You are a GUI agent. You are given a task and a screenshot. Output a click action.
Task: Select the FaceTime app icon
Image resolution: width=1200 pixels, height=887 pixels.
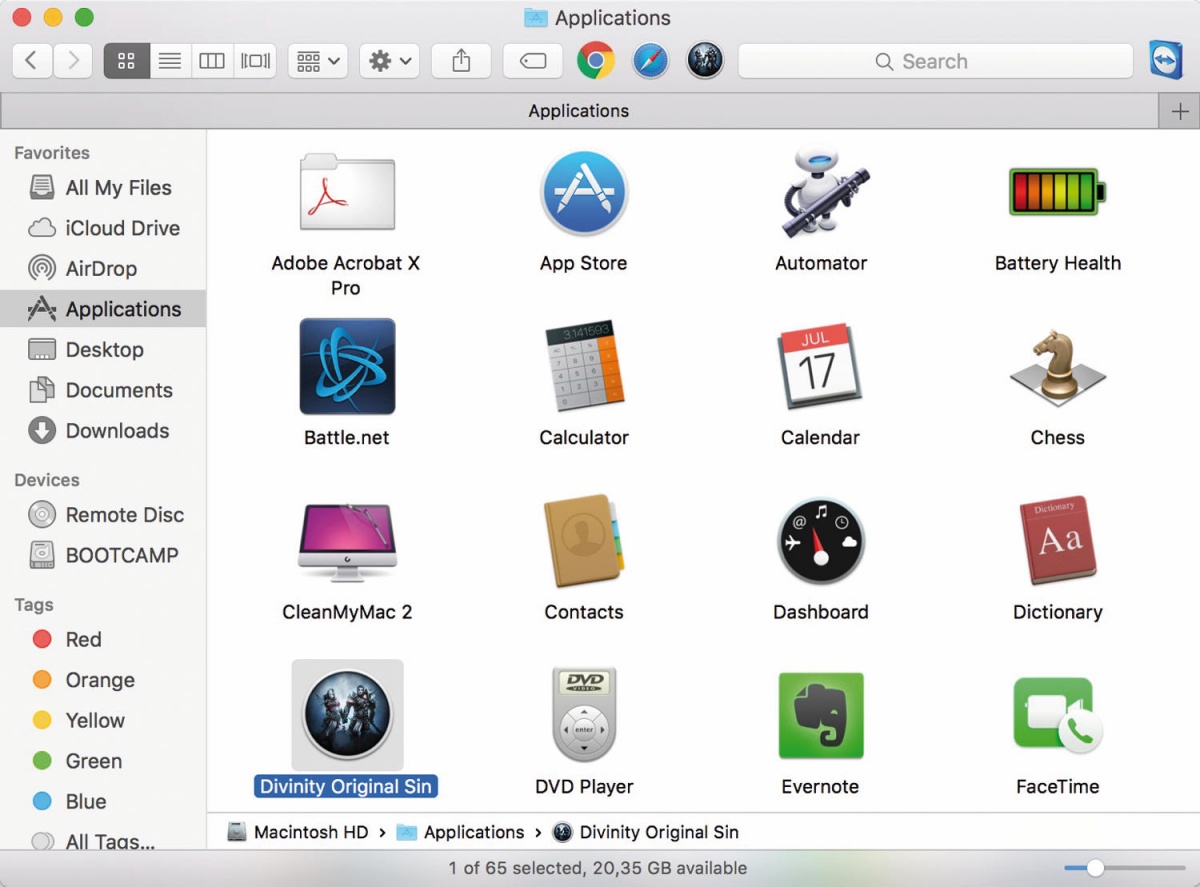point(1057,715)
